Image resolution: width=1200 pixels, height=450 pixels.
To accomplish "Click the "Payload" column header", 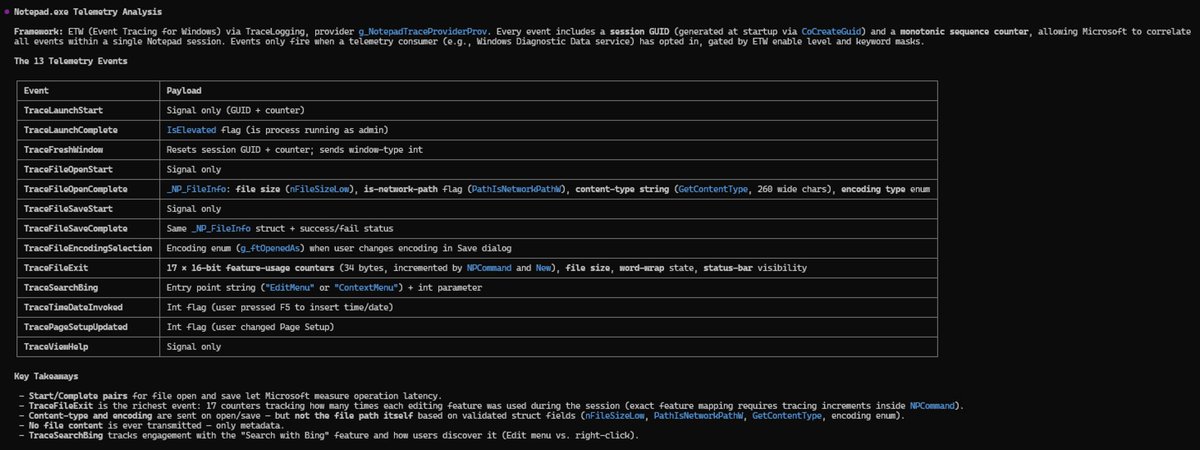I will tap(183, 90).
